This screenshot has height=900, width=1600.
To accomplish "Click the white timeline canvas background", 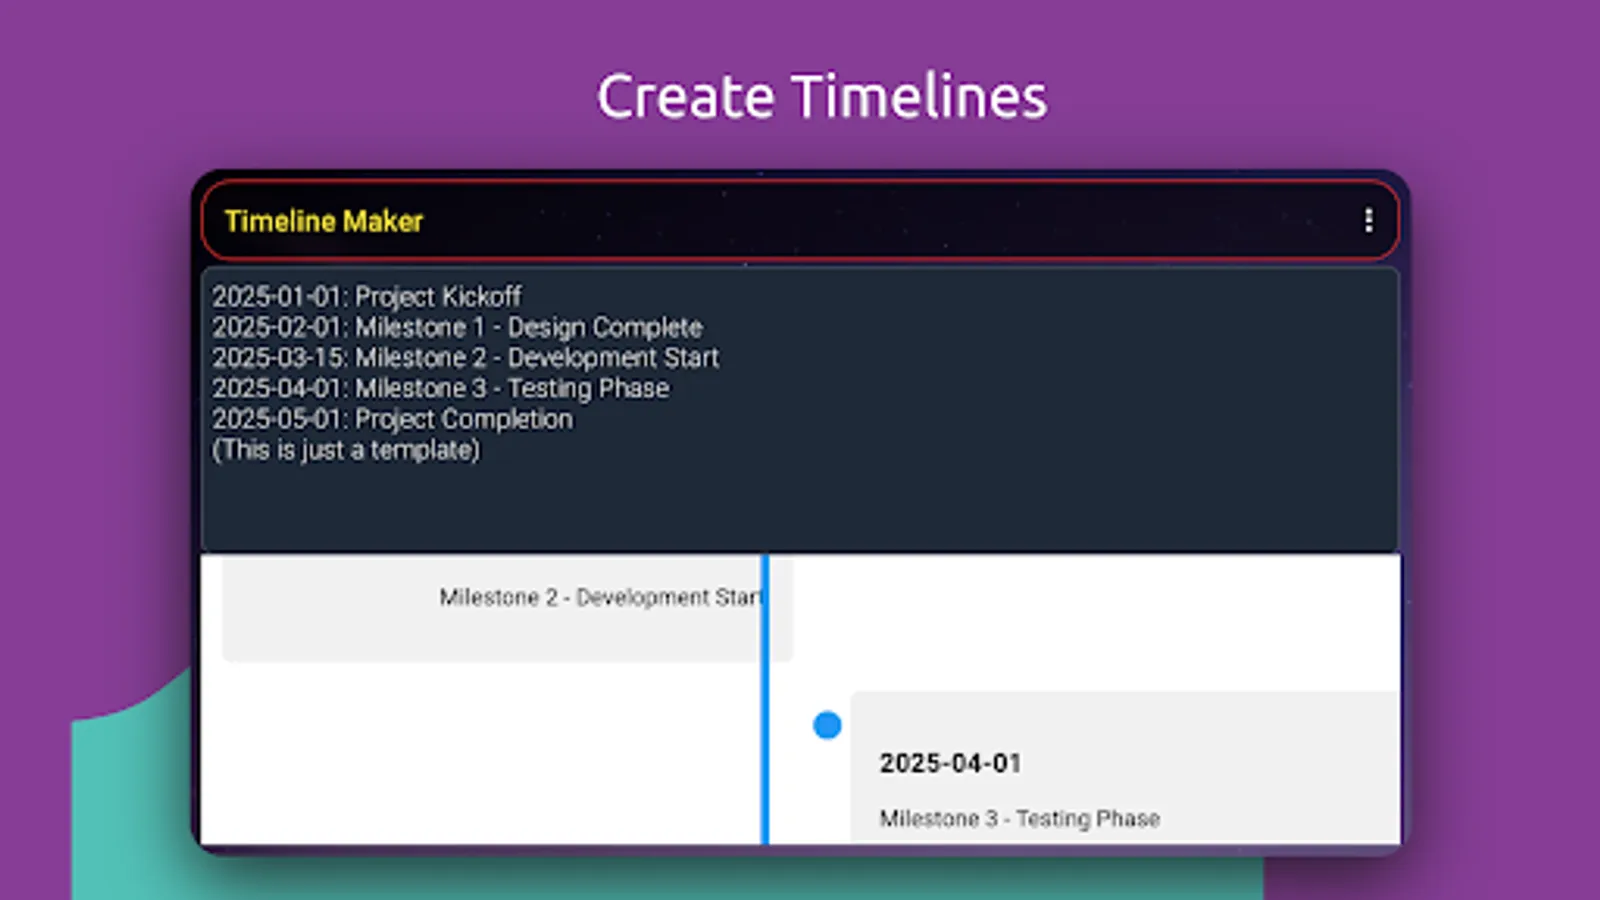I will coord(450,750).
